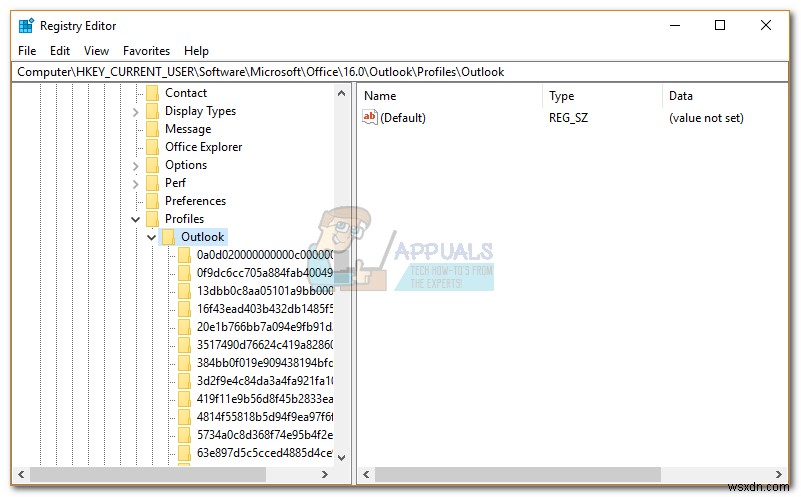801x497 pixels.
Task: Click the REG_SZ type cell
Action: (x=568, y=117)
